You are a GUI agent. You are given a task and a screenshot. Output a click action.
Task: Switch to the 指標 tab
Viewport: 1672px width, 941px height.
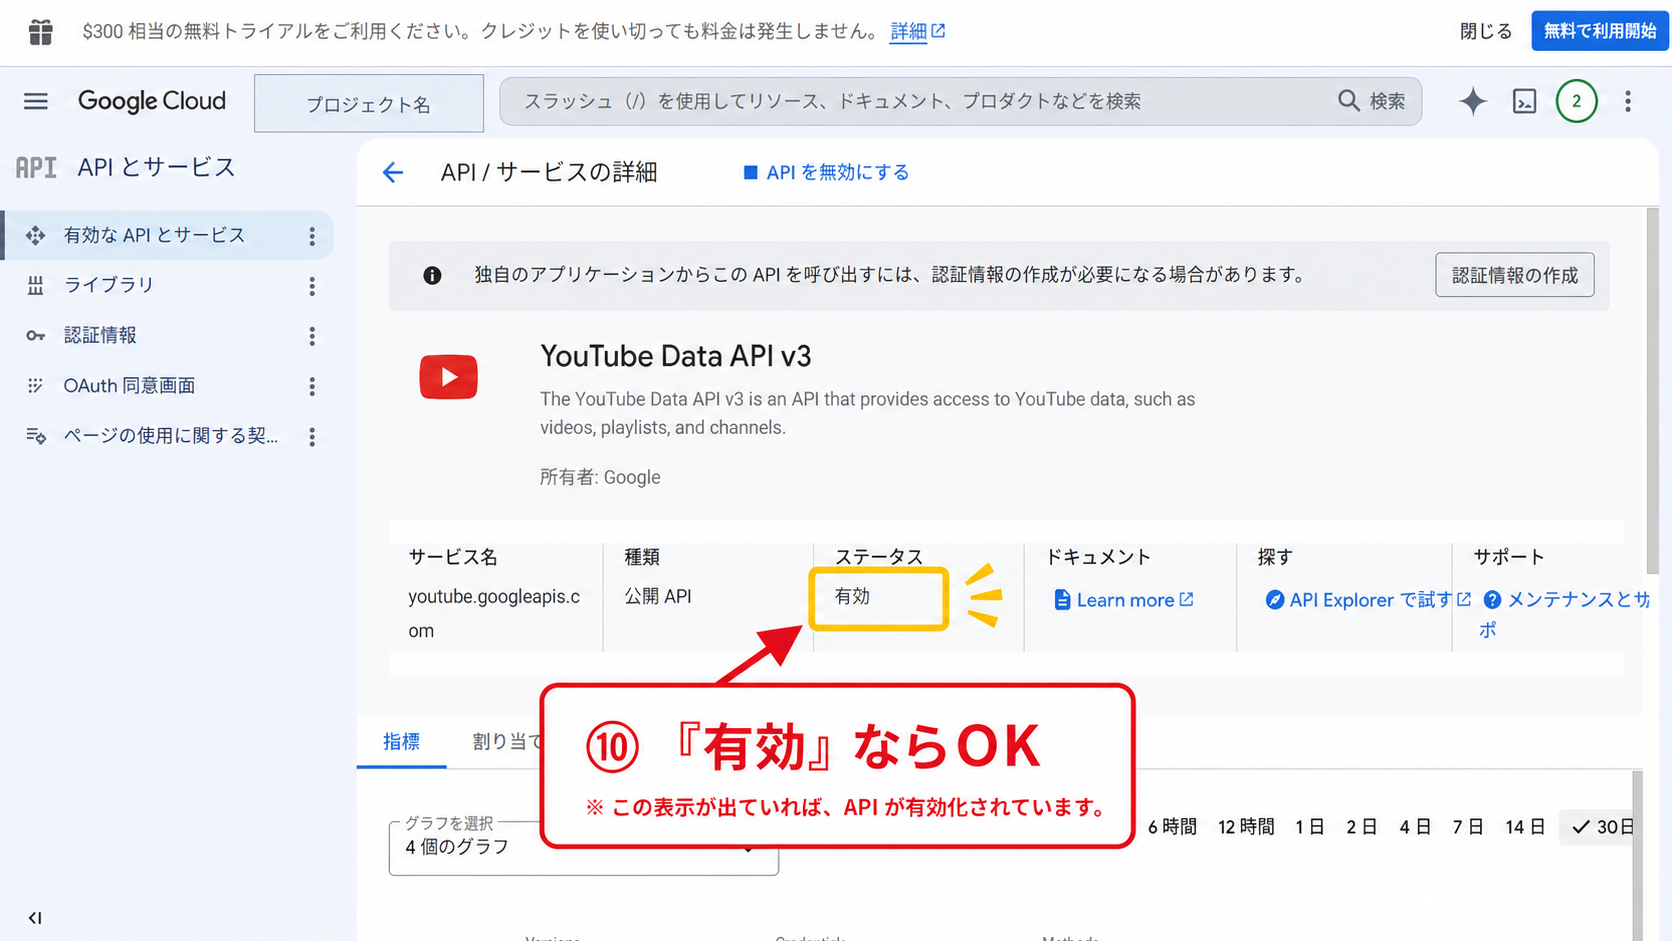coord(401,741)
